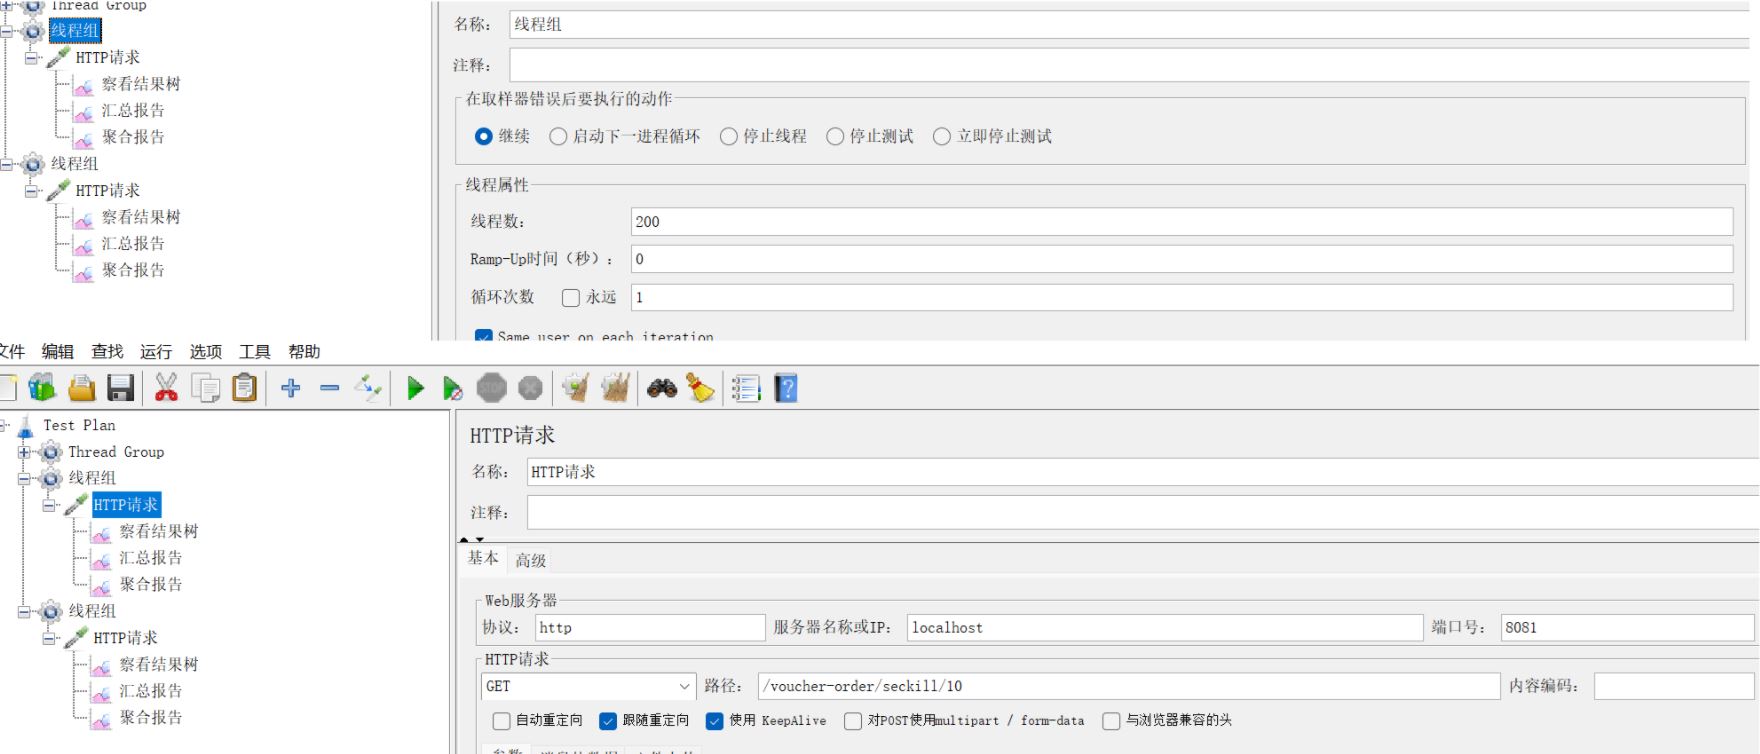Click the 服务器名称或IP field with localhost
Image resolution: width=1760 pixels, height=754 pixels.
(1165, 628)
